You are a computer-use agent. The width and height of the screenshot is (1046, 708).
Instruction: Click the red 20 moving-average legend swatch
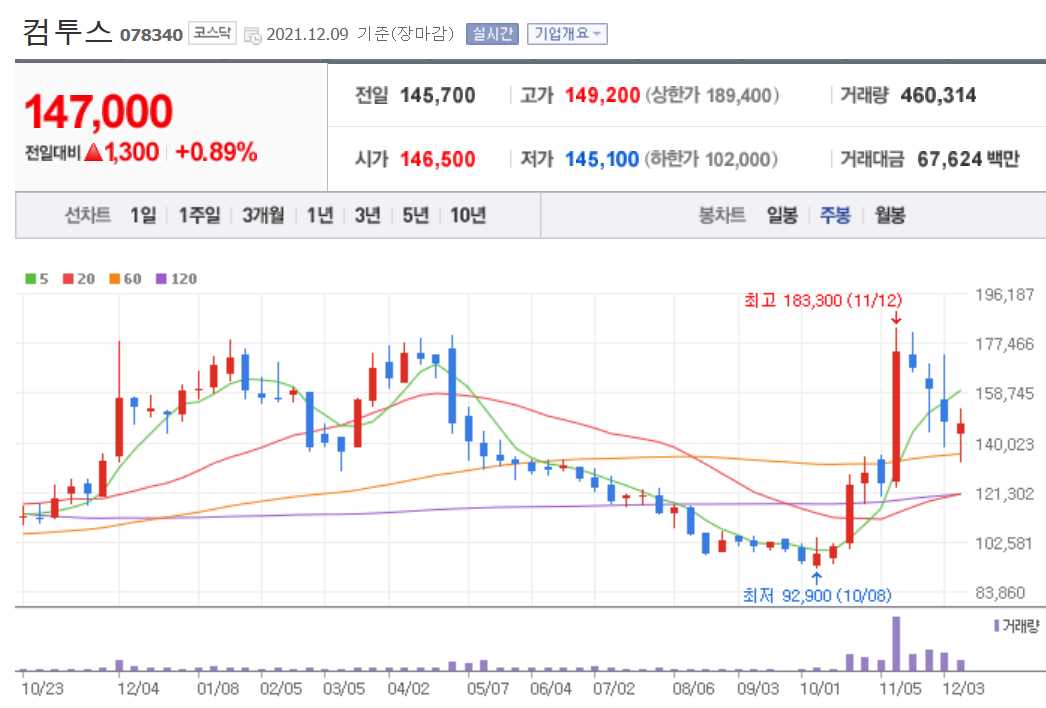[68, 279]
